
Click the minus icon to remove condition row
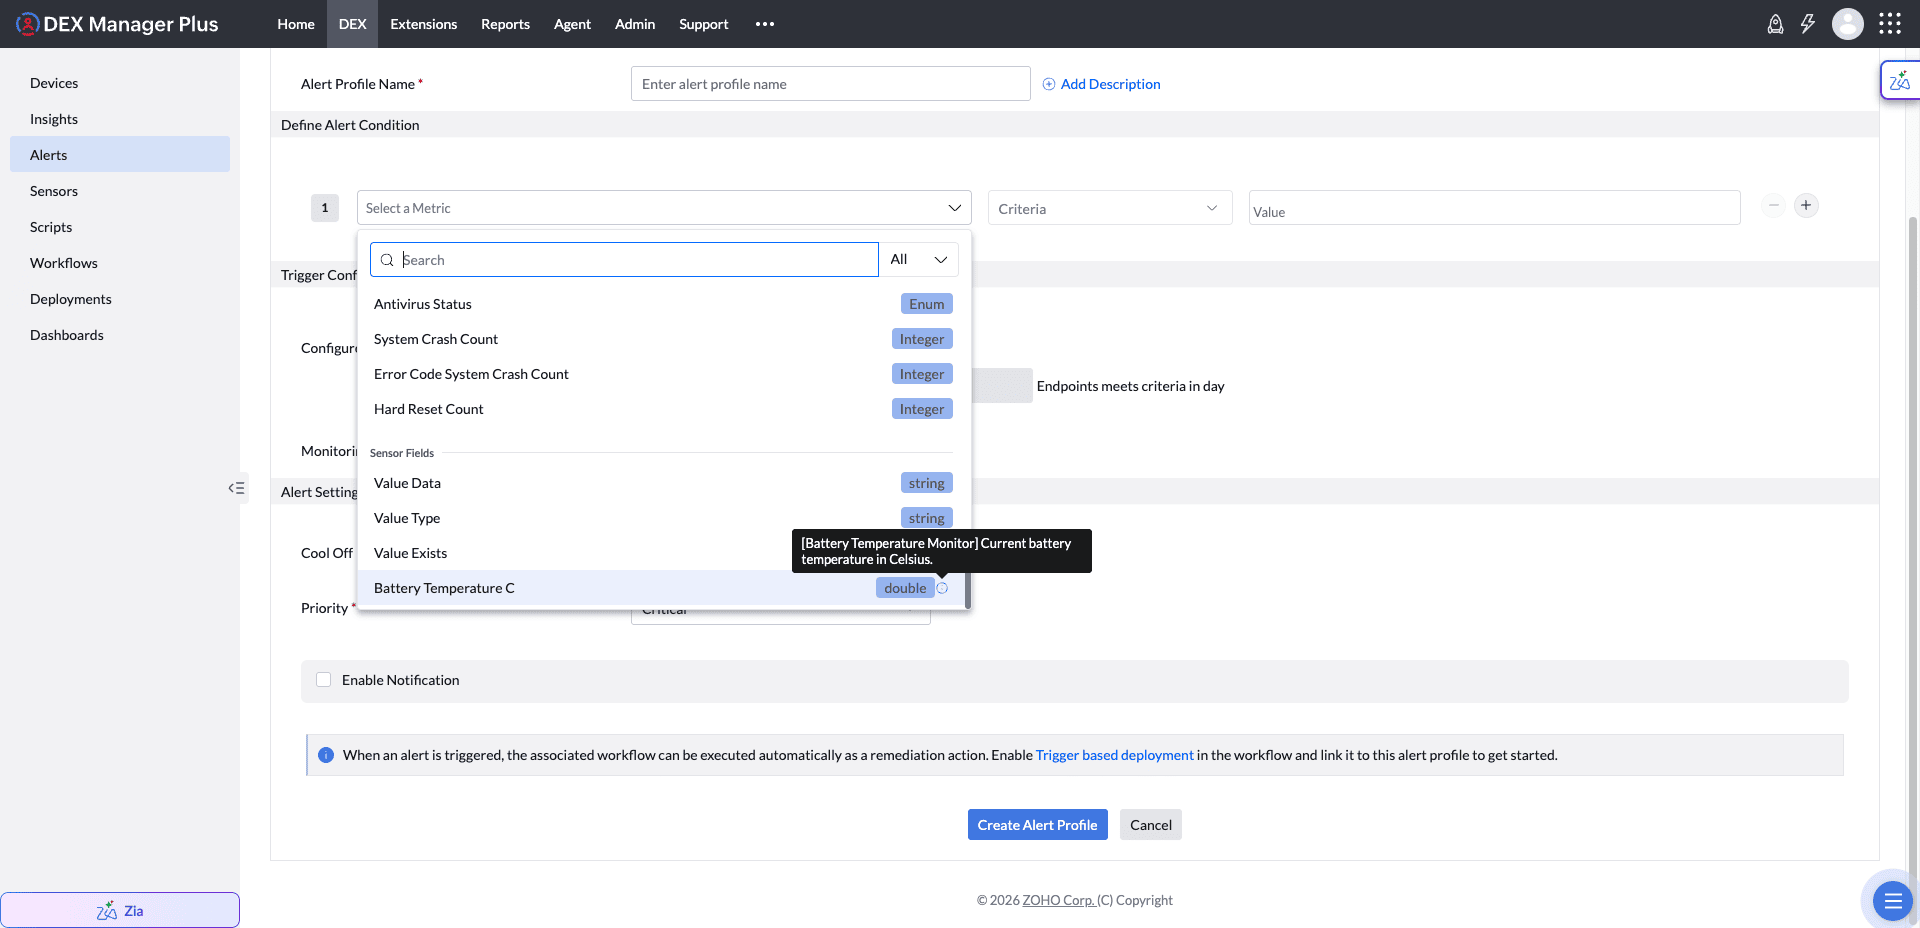pyautogui.click(x=1773, y=205)
